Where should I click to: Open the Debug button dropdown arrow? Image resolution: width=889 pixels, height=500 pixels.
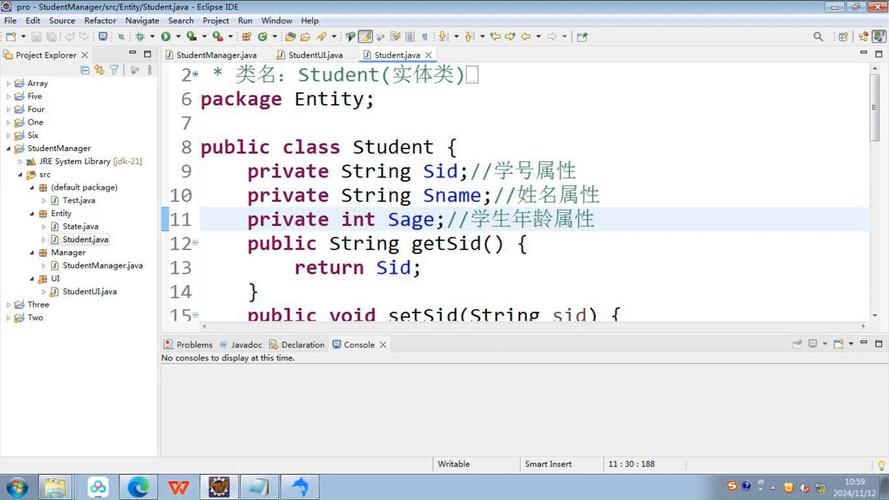tap(152, 37)
